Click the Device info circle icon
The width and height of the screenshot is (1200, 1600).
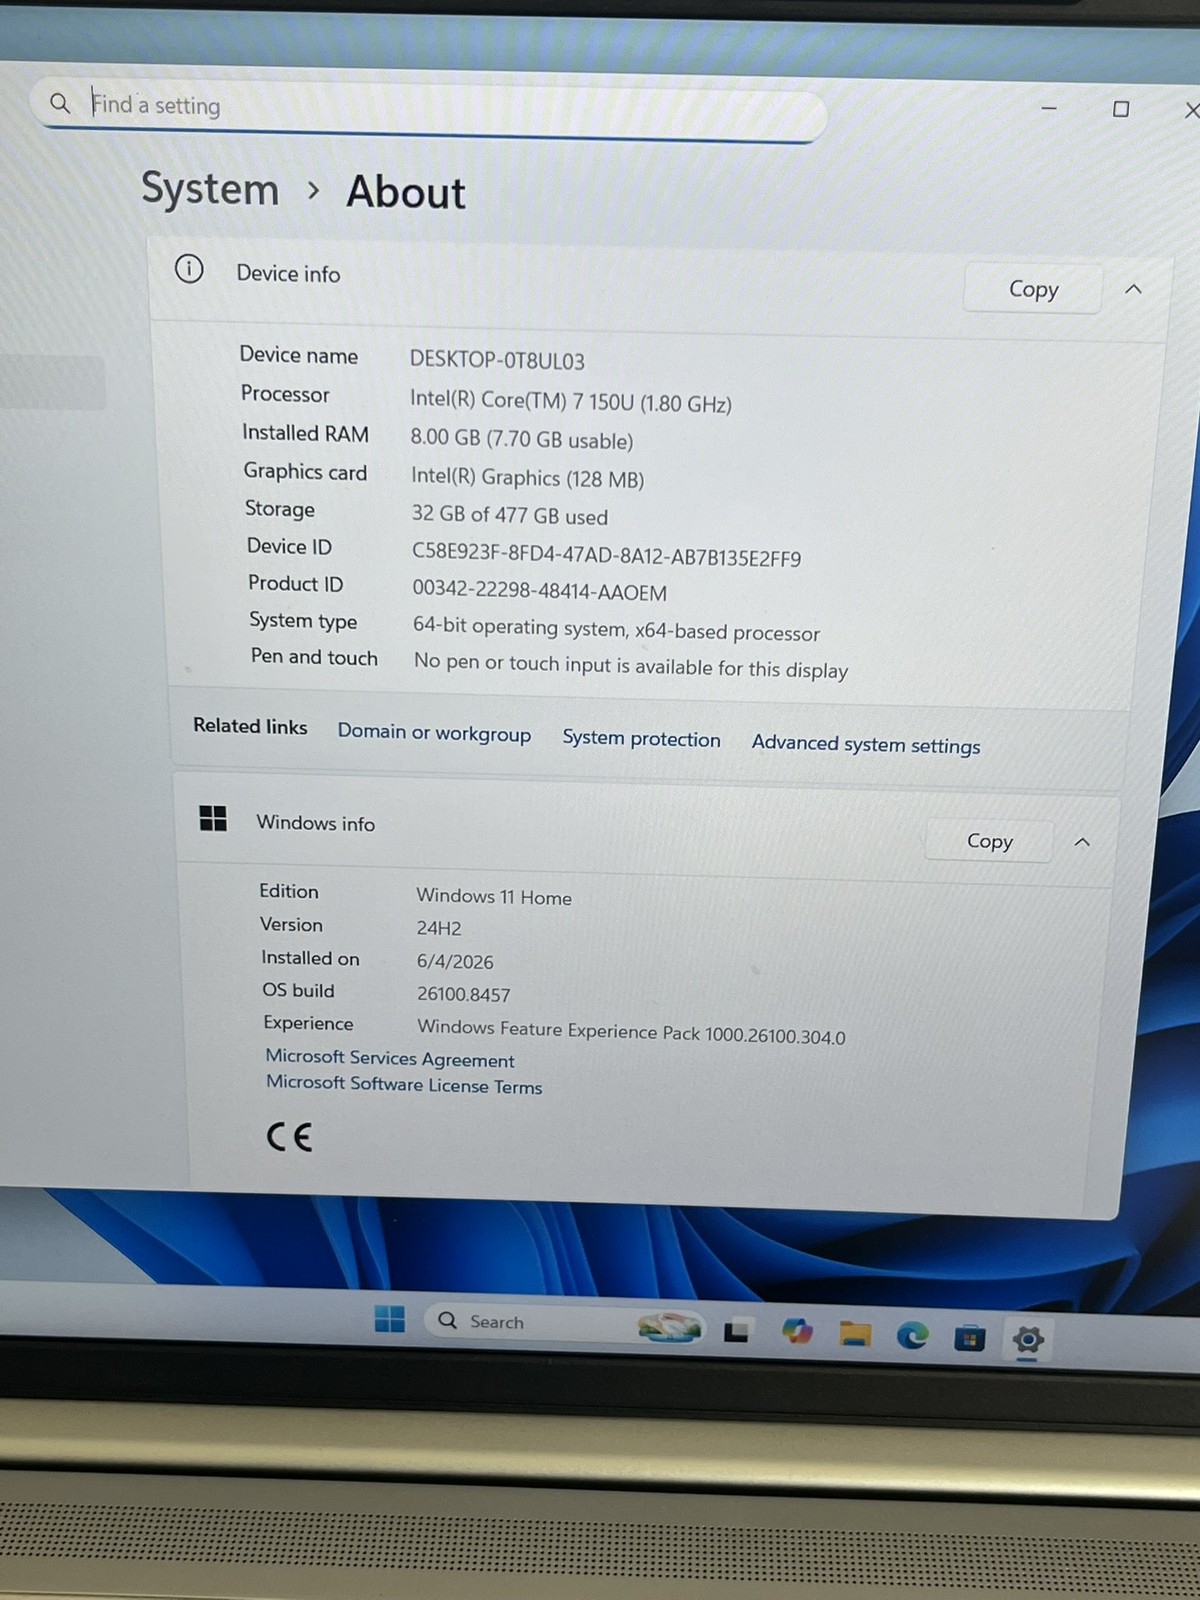click(x=189, y=269)
